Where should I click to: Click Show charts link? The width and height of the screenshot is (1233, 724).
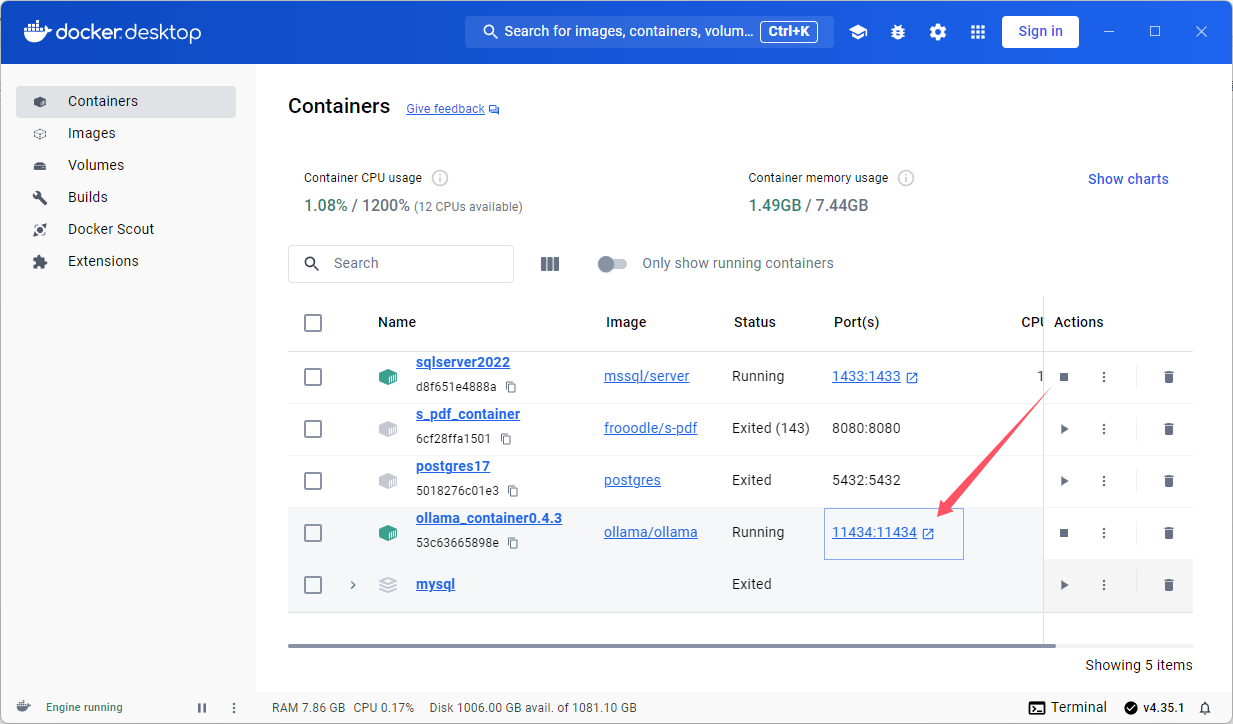[1128, 179]
